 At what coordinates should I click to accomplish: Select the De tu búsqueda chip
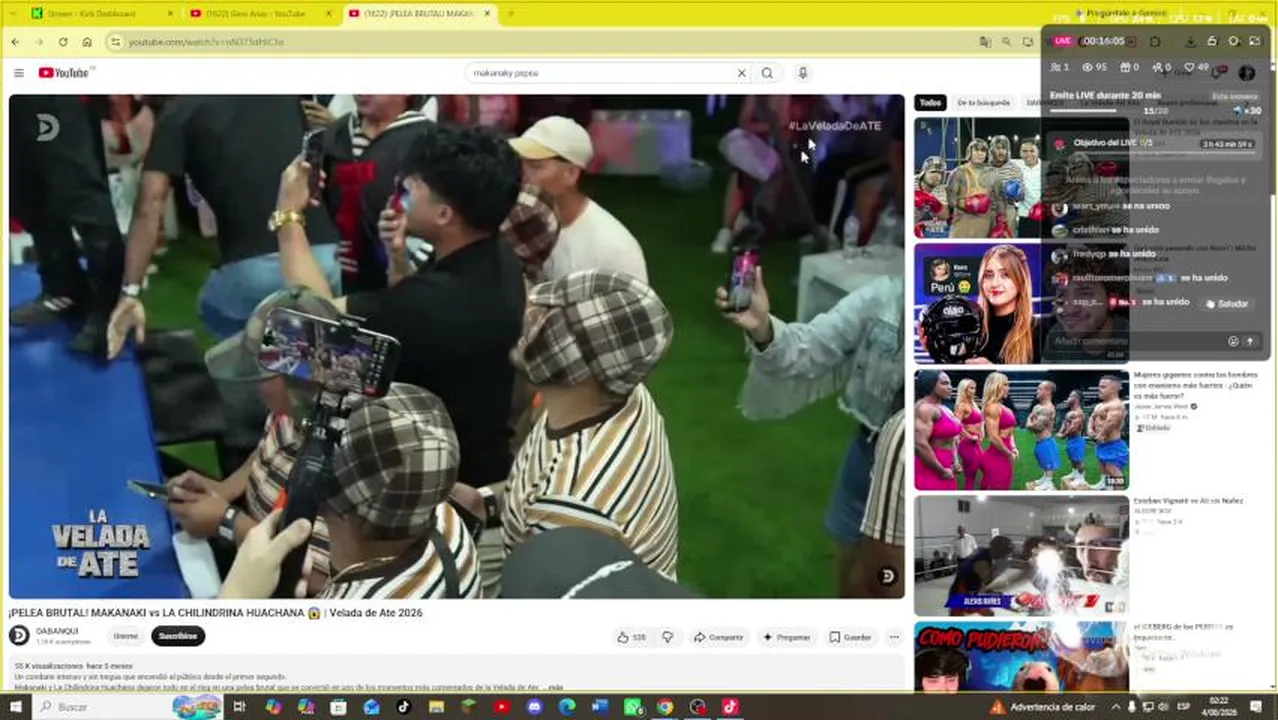(x=983, y=102)
